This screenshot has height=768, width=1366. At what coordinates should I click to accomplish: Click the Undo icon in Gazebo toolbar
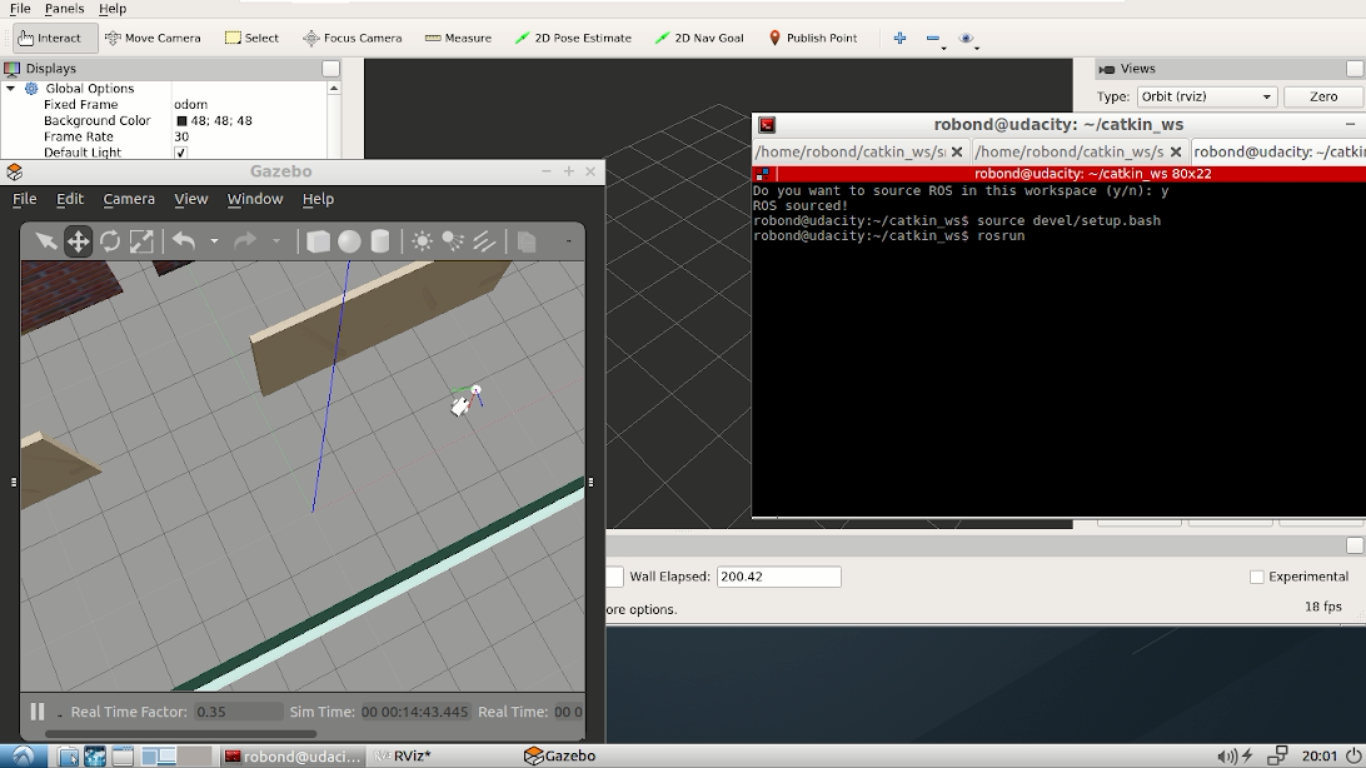click(184, 241)
